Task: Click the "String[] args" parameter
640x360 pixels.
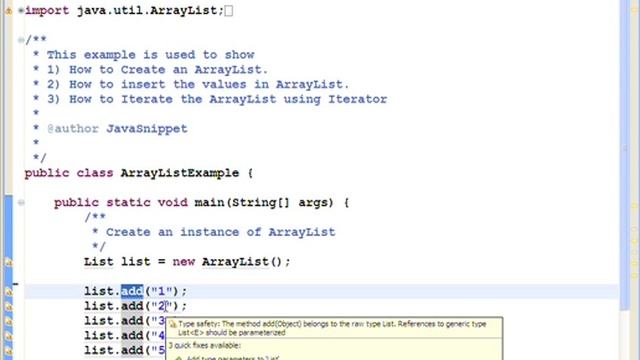Action: tap(282, 202)
